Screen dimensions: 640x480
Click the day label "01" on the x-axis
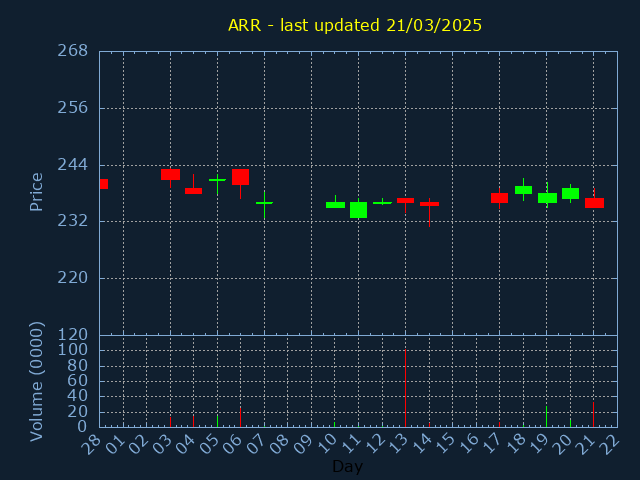115,444
